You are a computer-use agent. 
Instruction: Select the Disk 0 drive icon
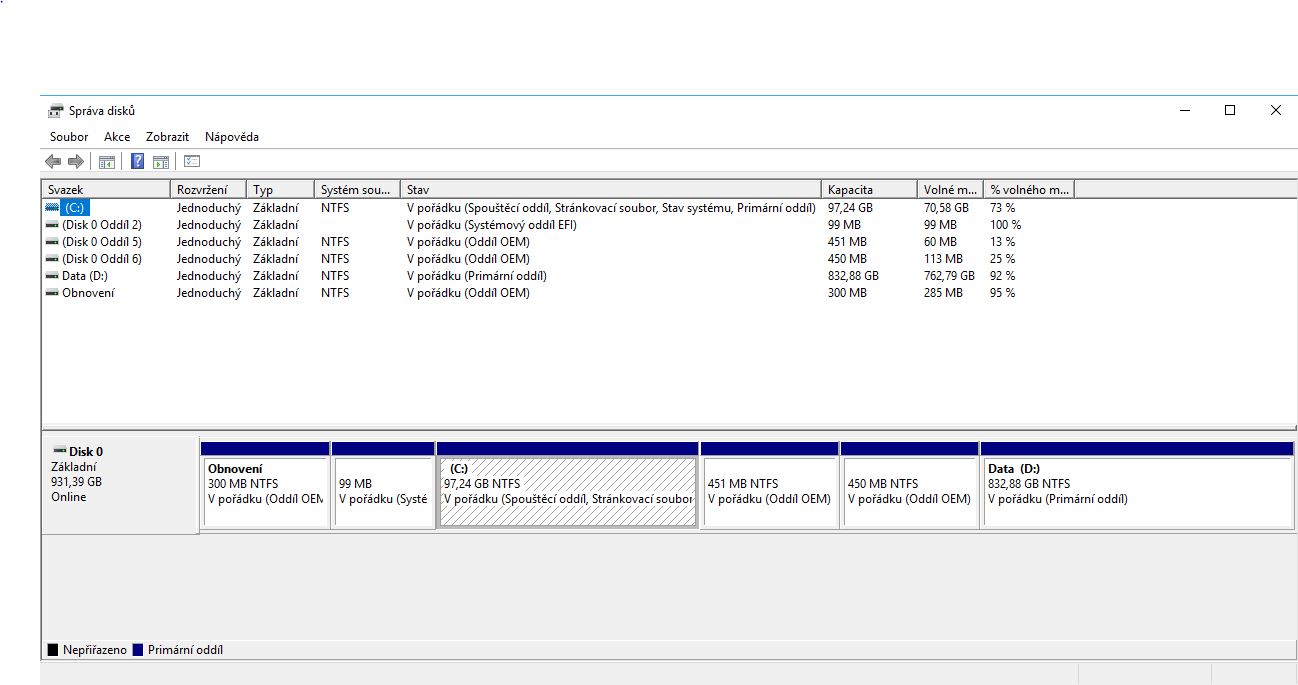[60, 452]
